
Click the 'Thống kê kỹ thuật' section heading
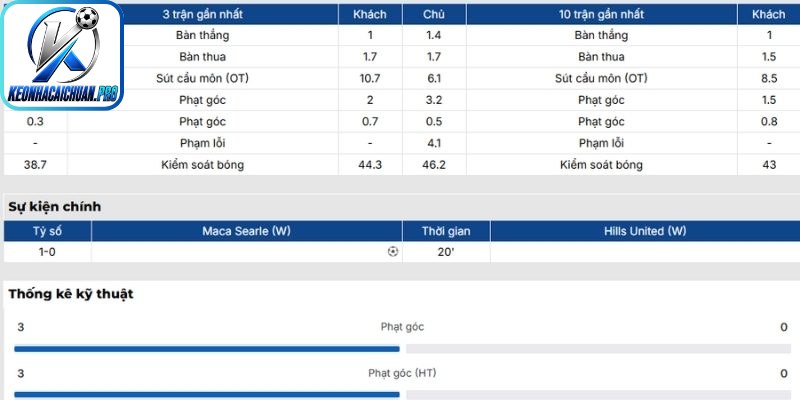tap(71, 294)
